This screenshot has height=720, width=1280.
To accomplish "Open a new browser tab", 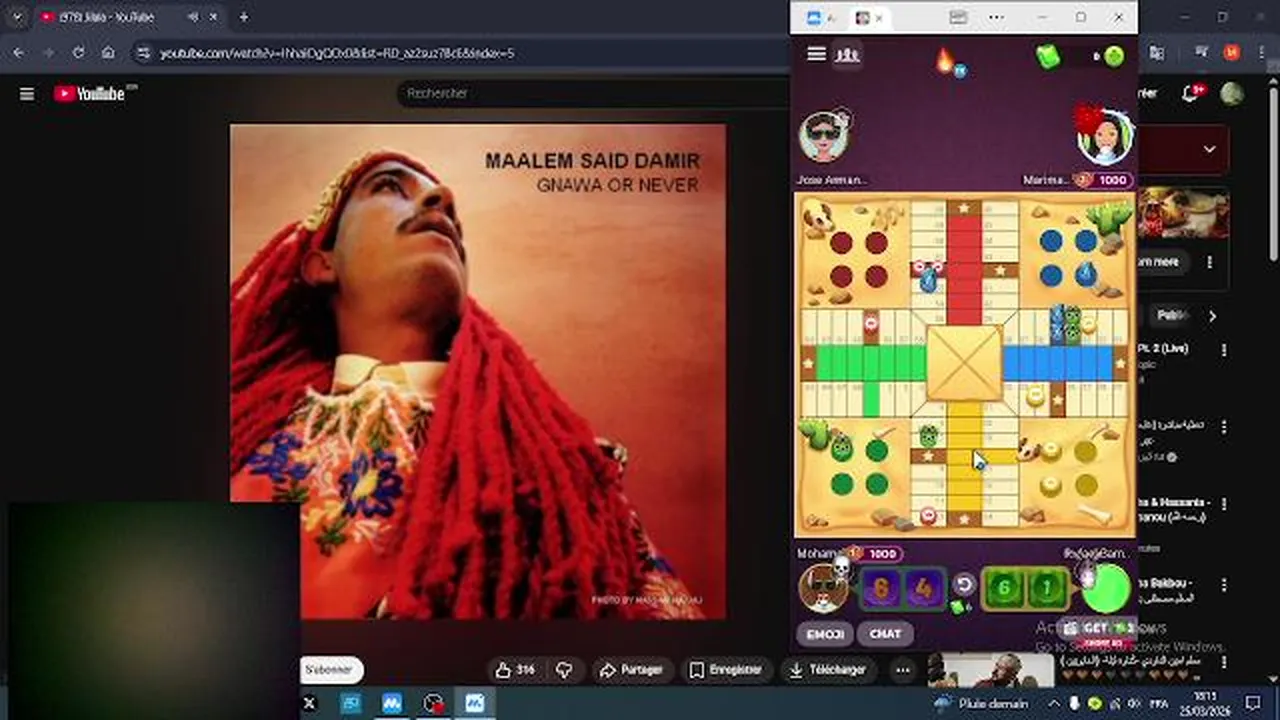I will coord(243,17).
